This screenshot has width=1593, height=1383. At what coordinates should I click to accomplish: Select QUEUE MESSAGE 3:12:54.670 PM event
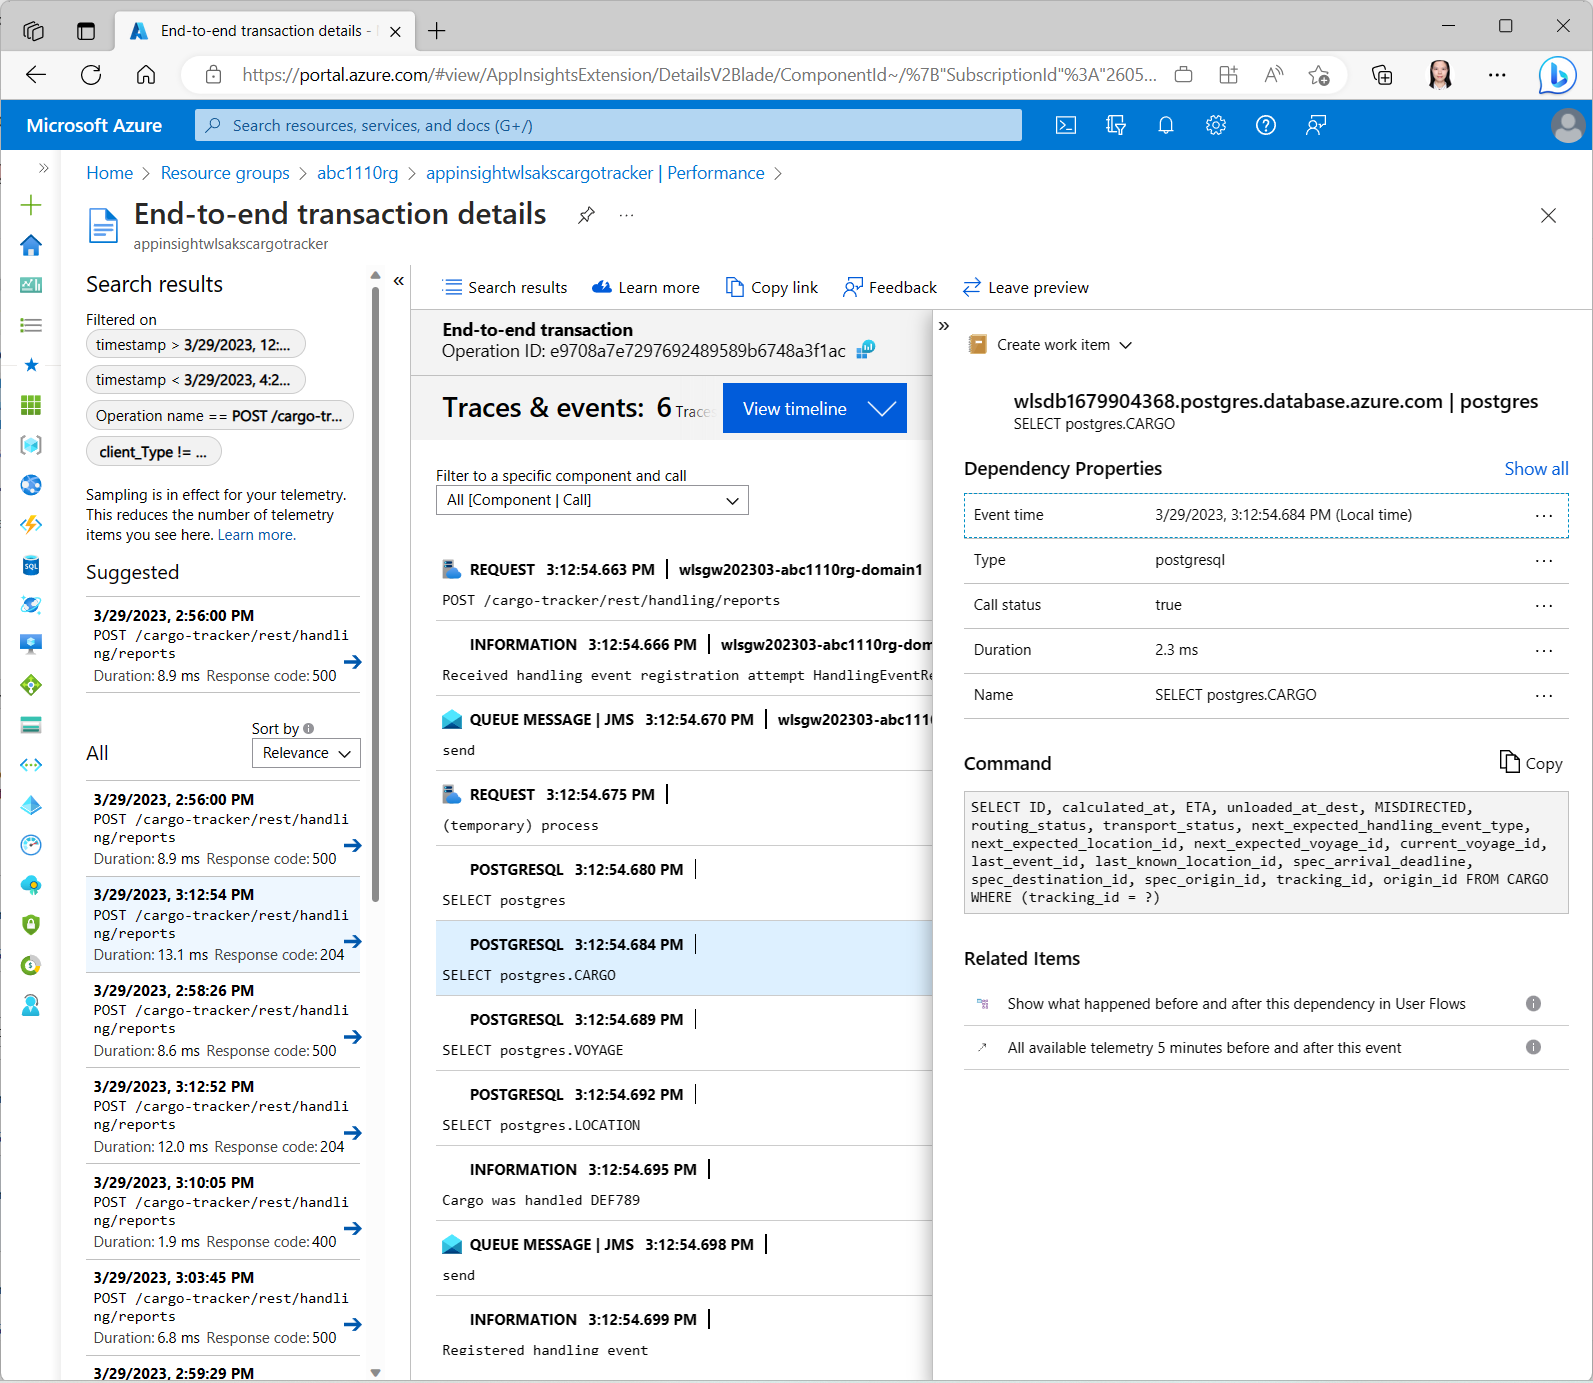[x=684, y=734]
